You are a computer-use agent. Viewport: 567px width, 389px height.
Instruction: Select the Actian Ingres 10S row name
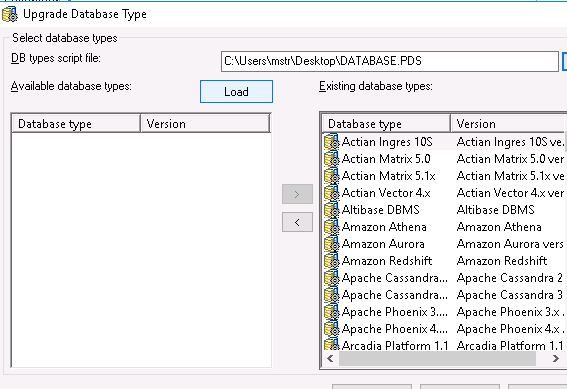387,142
